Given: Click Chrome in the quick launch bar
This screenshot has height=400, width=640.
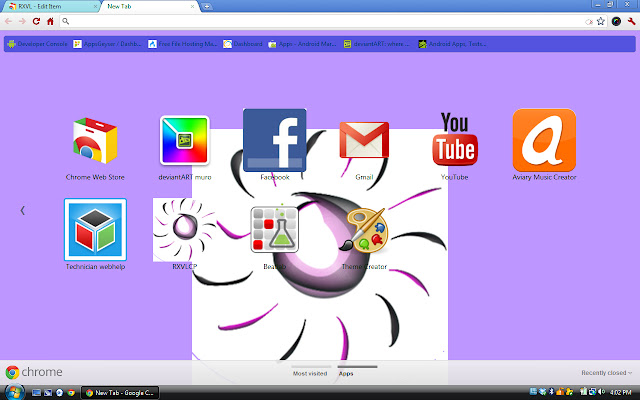Looking at the screenshot, I should (71, 393).
